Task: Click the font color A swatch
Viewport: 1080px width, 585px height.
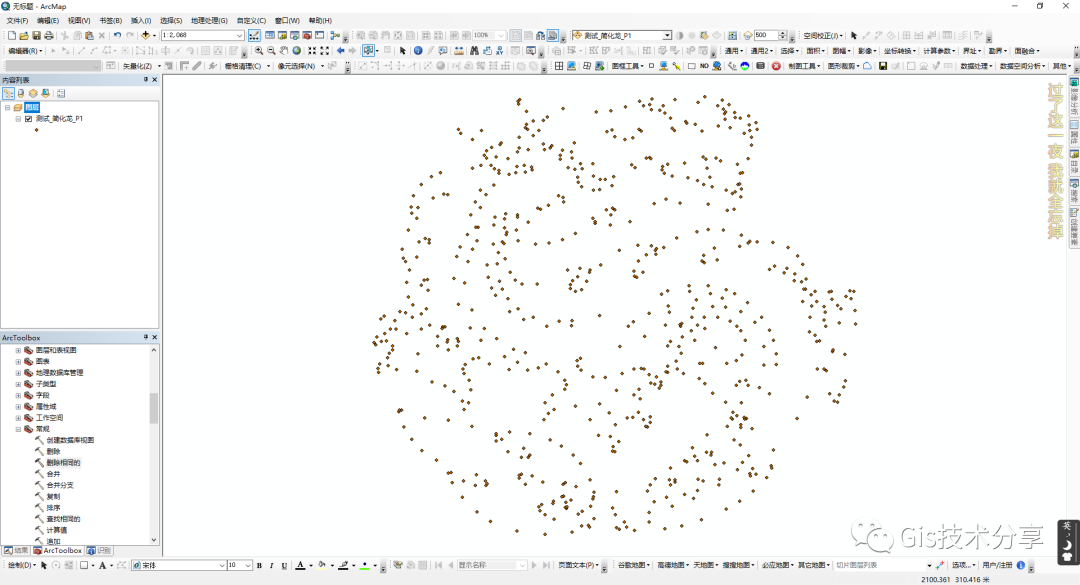Action: 299,566
